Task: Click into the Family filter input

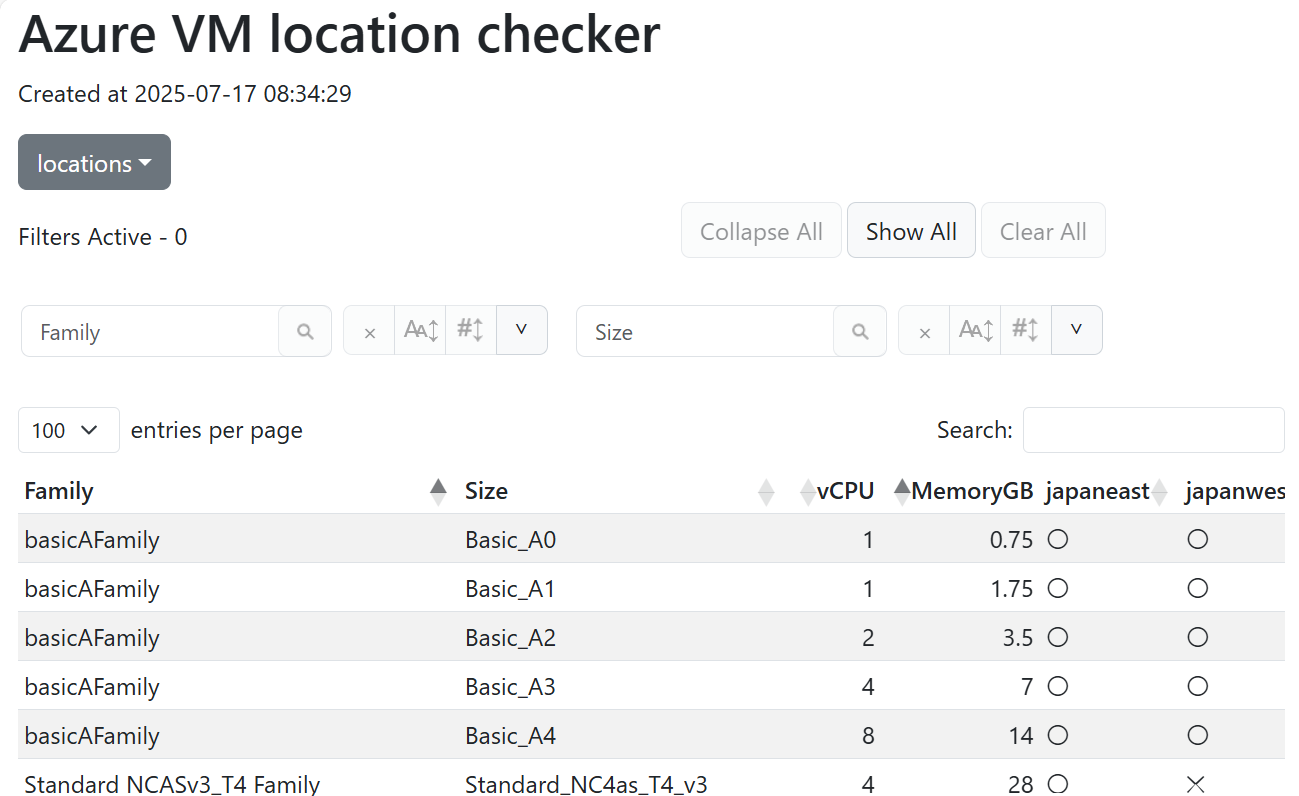Action: [x=150, y=332]
